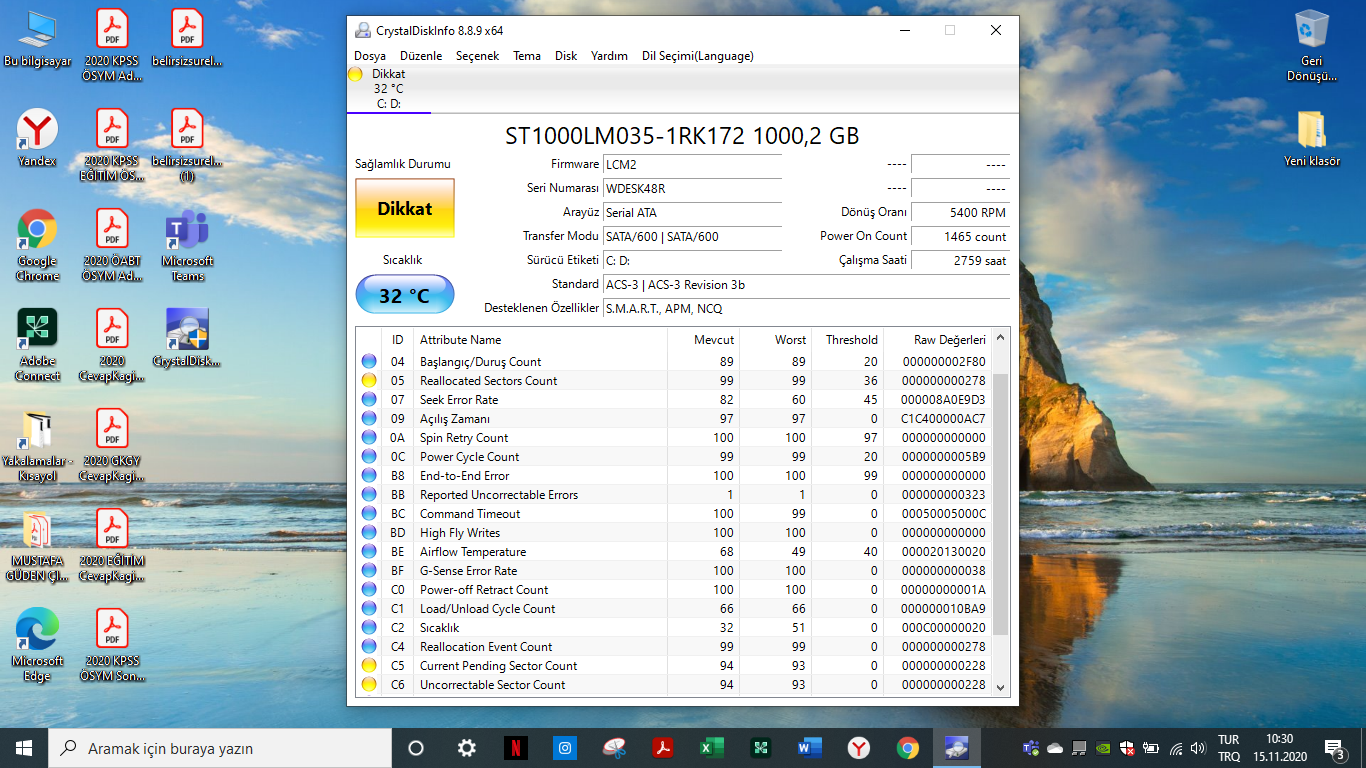
Task: Click in the taskbar search box
Action: tap(220, 748)
